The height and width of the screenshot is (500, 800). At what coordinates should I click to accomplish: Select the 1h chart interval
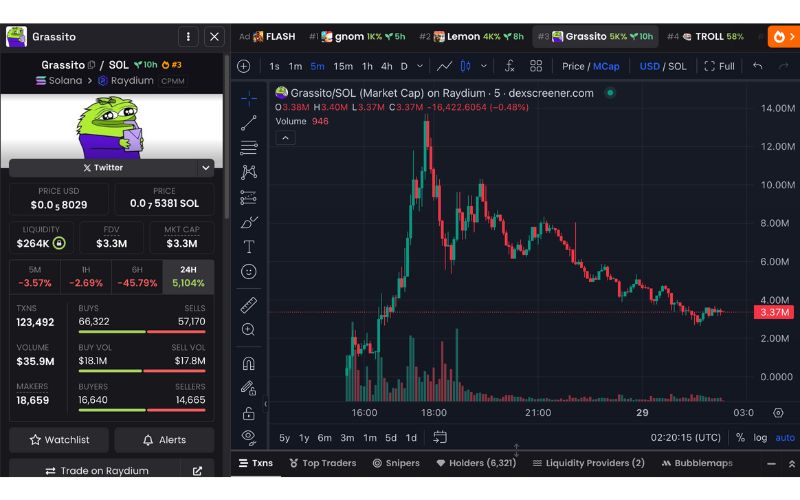coord(367,66)
